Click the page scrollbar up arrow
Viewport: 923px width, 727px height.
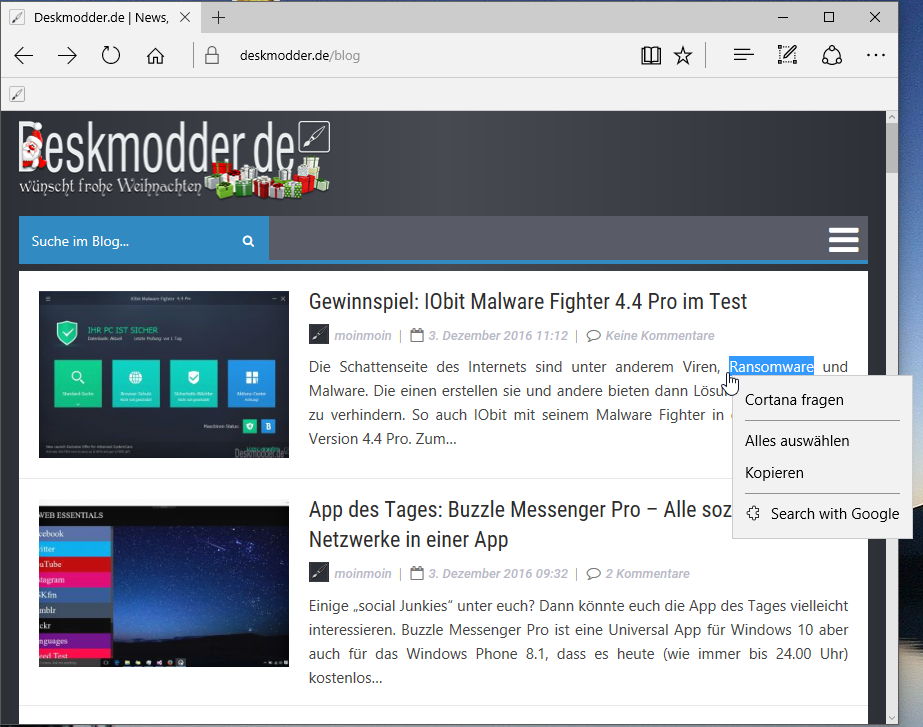892,117
